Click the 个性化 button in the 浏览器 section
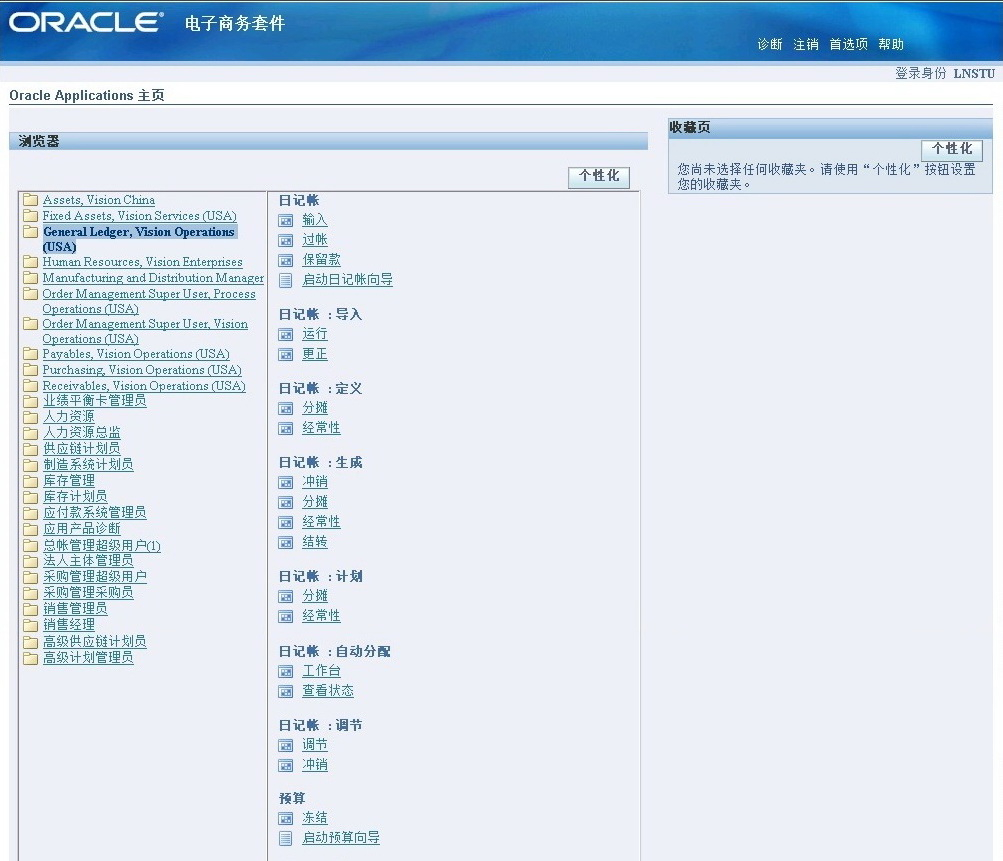 coord(599,177)
